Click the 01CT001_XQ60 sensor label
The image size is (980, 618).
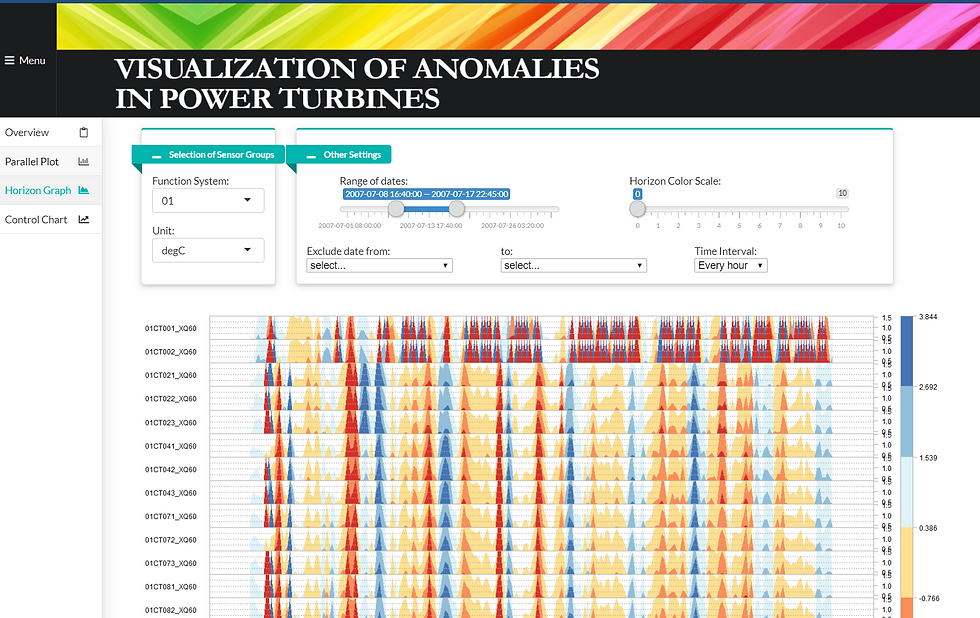171,328
